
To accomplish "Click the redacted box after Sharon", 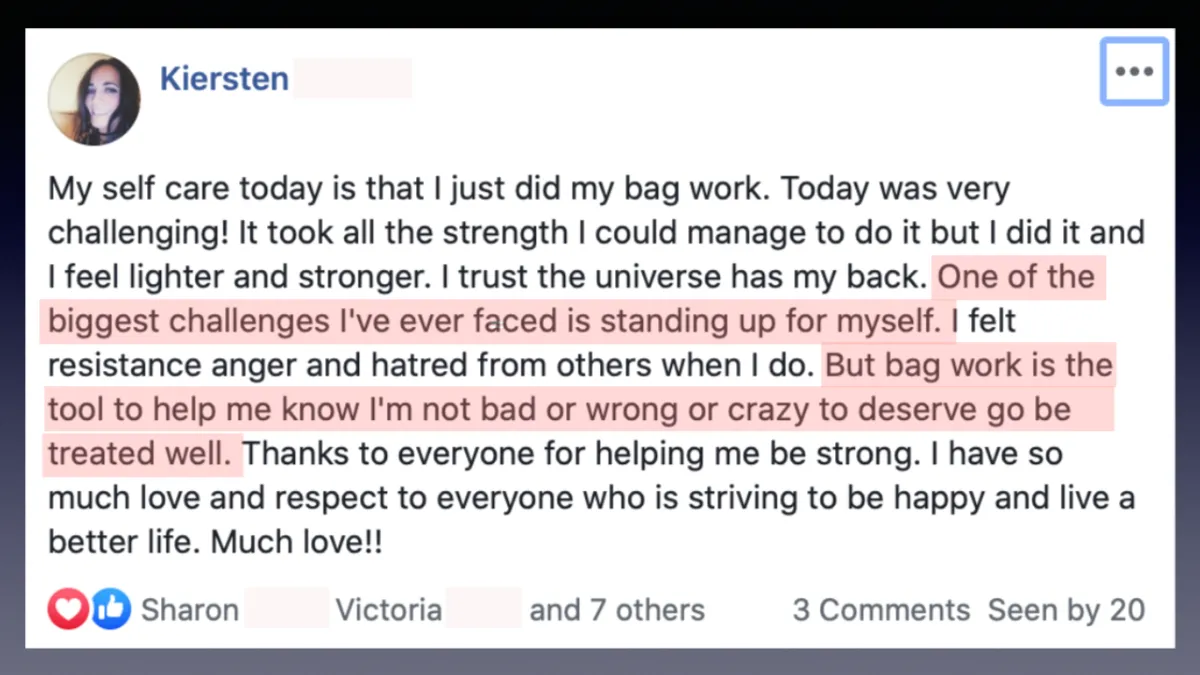I will (x=286, y=609).
